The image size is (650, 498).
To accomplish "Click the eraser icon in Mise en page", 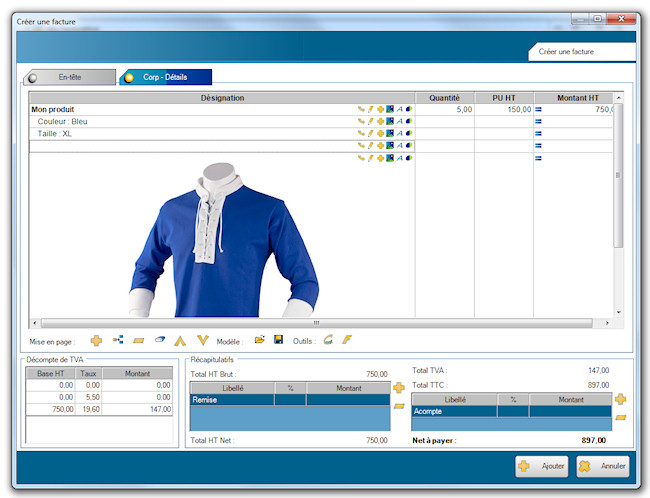I will 159,341.
